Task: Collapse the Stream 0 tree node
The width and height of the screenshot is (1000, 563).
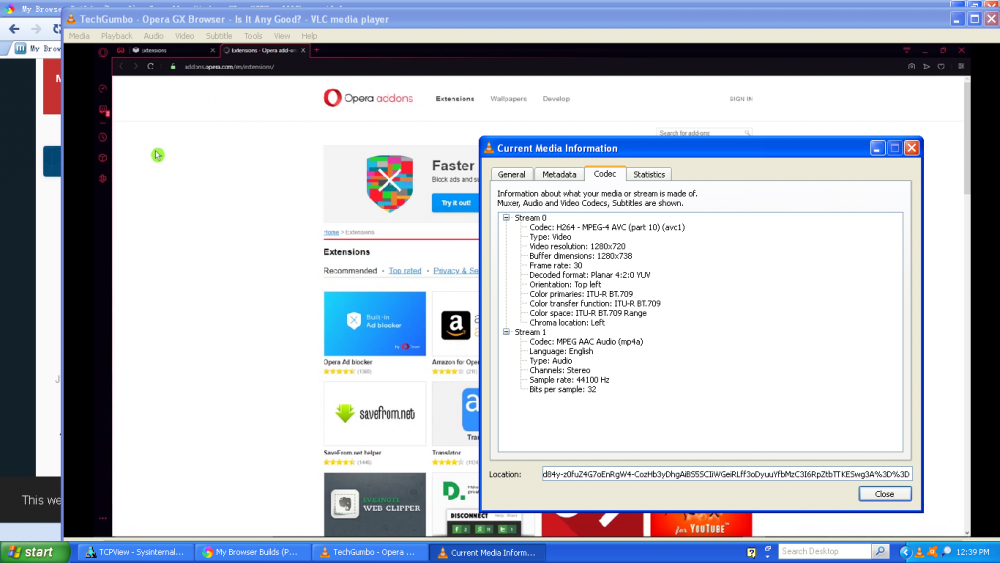Action: click(507, 218)
